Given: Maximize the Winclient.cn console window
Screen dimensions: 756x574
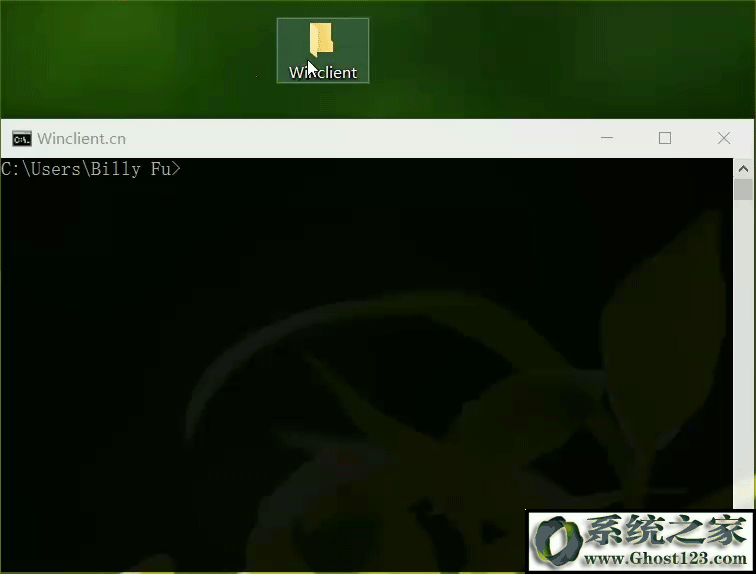Looking at the screenshot, I should 665,138.
